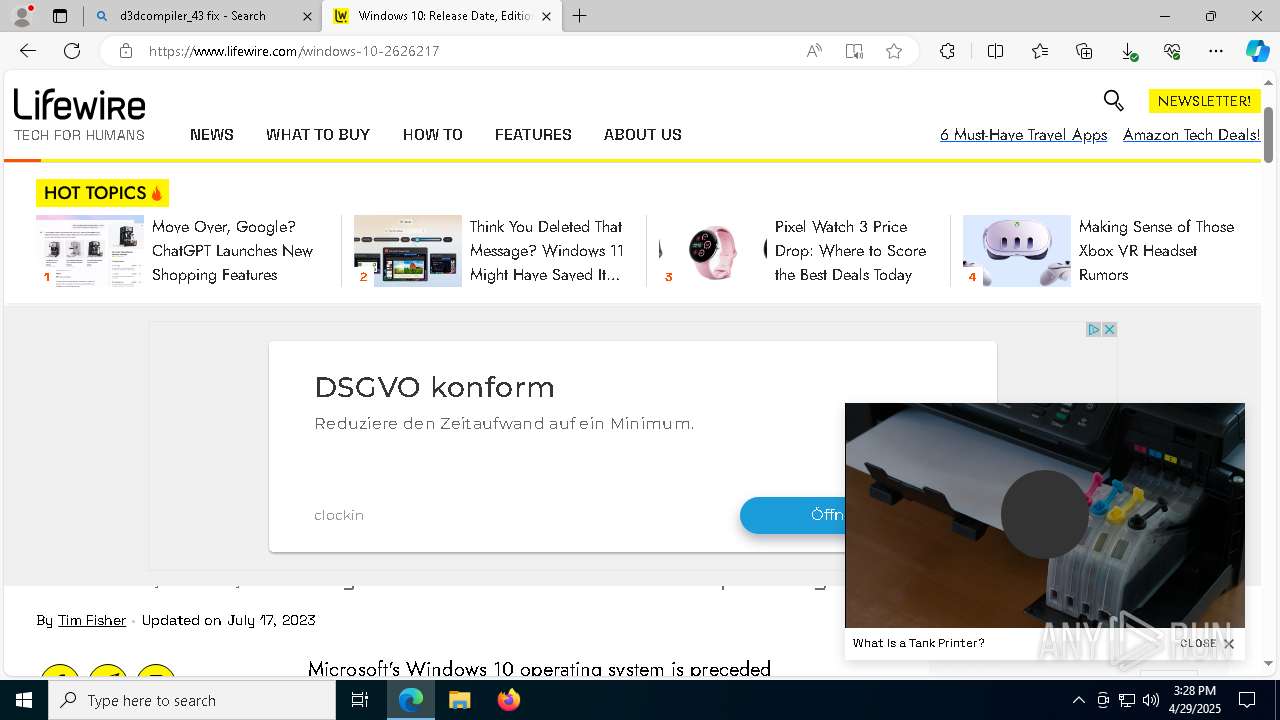The height and width of the screenshot is (720, 1280).
Task: Open AdChoices info triangle icon
Action: click(1094, 329)
